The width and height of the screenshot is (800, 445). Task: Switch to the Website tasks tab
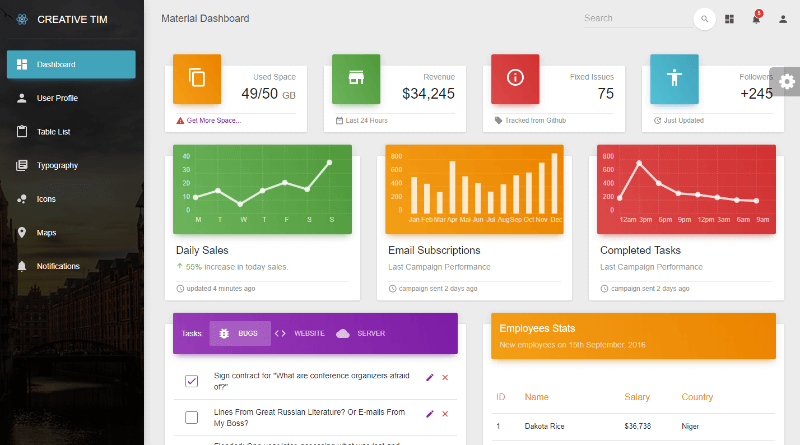click(300, 333)
